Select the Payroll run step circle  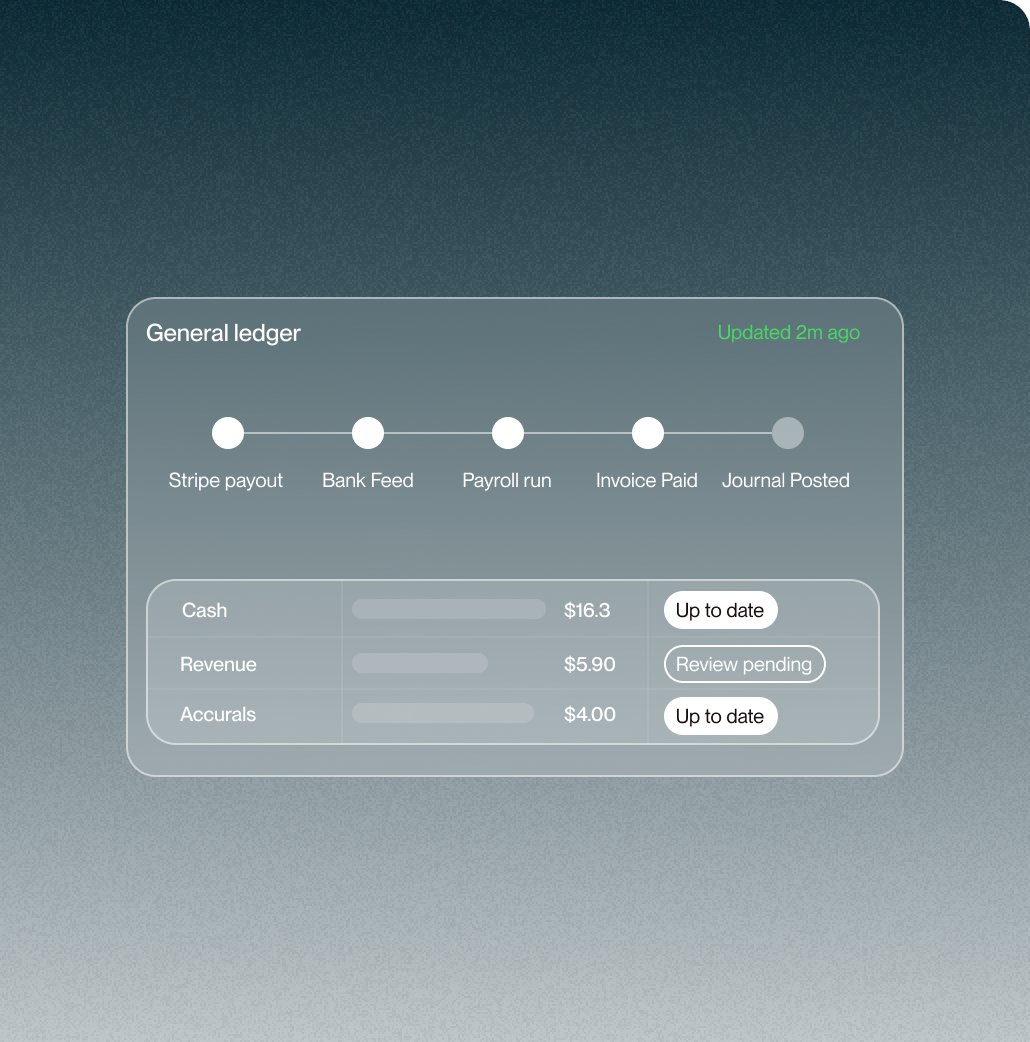508,433
